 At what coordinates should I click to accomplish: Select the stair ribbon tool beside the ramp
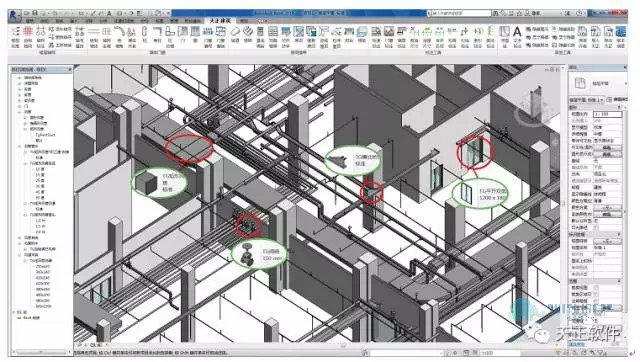(x=248, y=31)
